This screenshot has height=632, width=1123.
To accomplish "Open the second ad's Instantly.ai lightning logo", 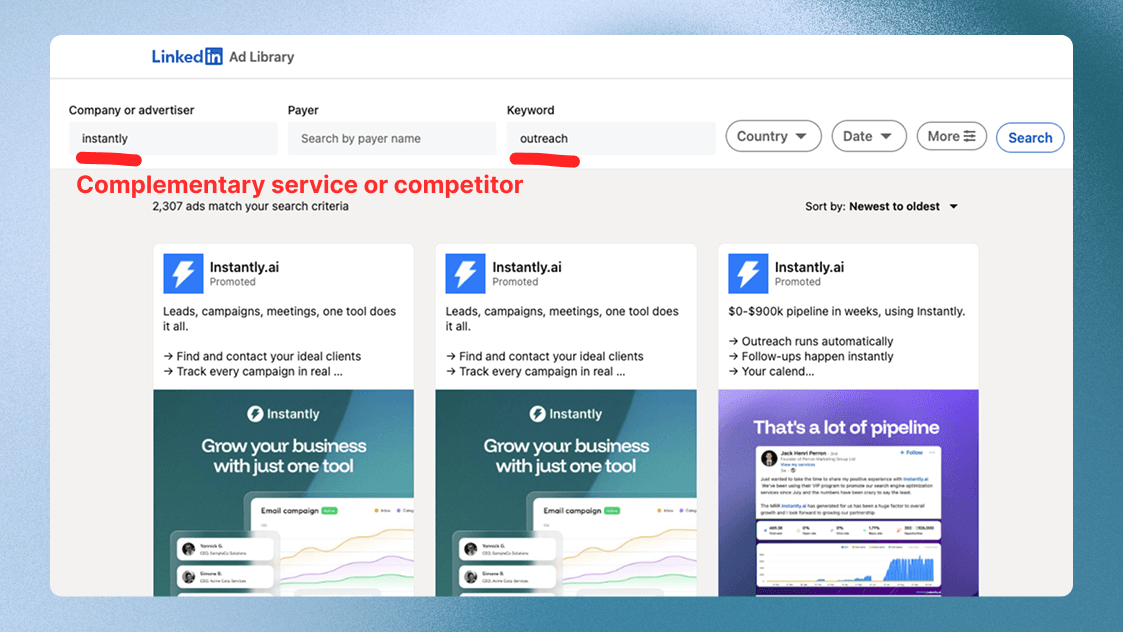I will pyautogui.click(x=466, y=274).
